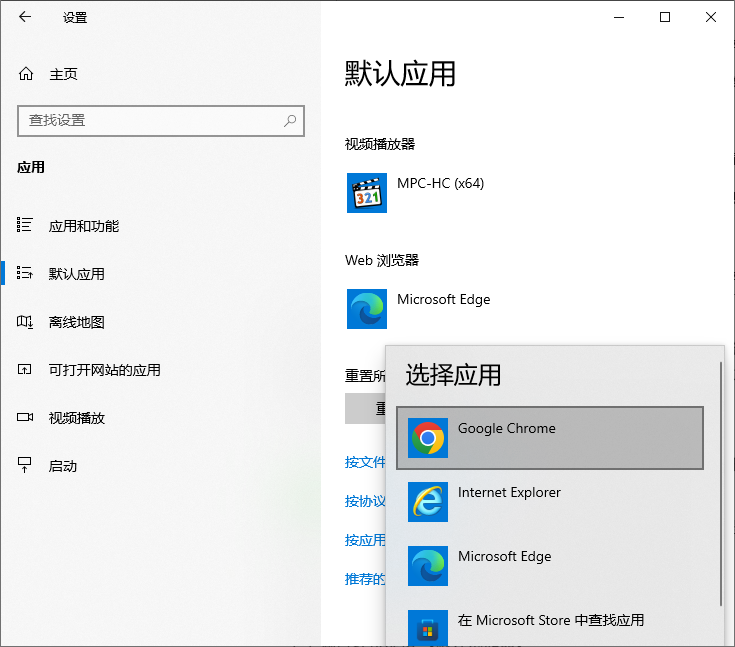Screen dimensions: 735x647
Task: Open 离线地图 settings page
Action: point(76,322)
